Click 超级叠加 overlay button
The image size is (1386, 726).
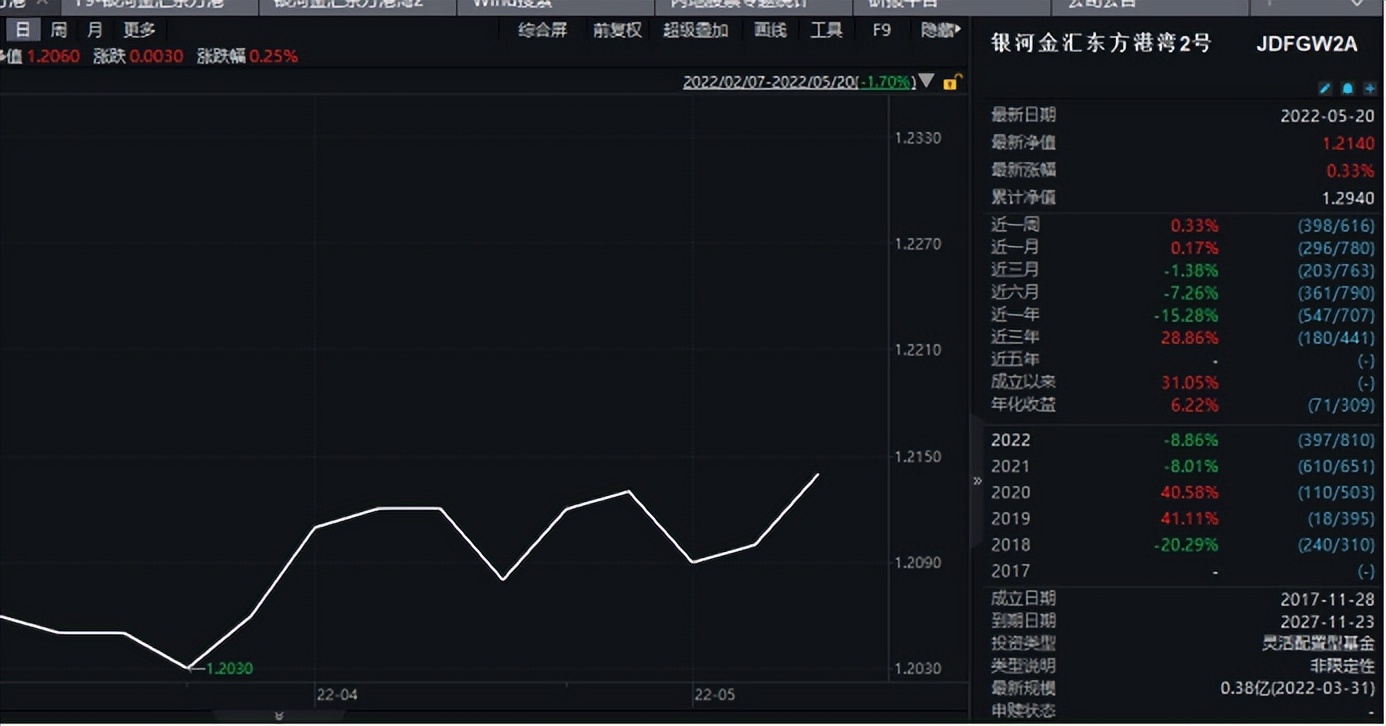pos(695,30)
